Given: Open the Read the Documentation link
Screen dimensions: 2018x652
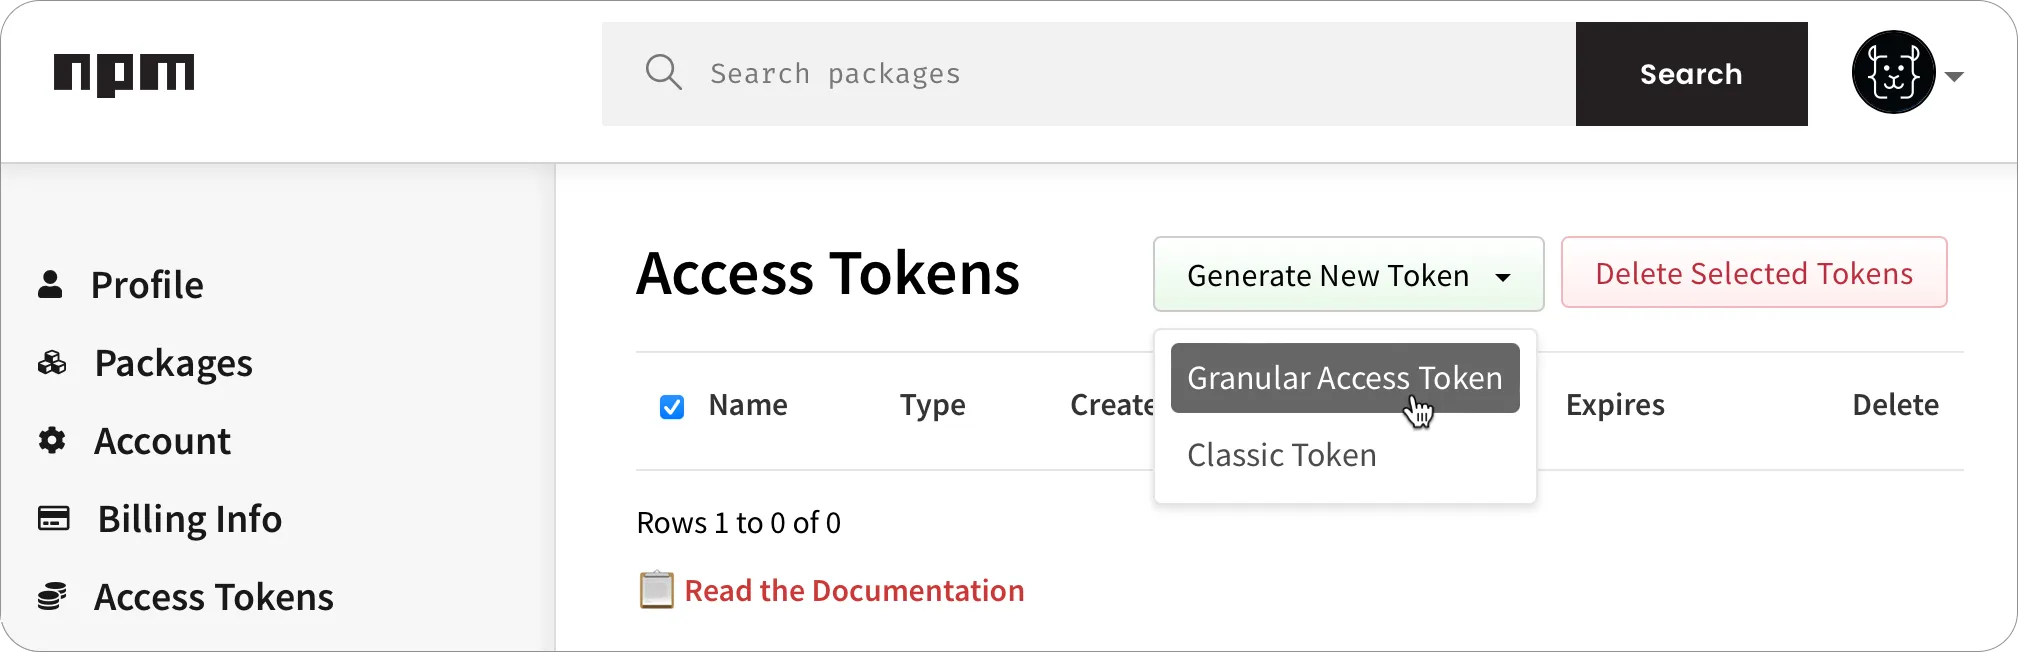Looking at the screenshot, I should [x=854, y=590].
